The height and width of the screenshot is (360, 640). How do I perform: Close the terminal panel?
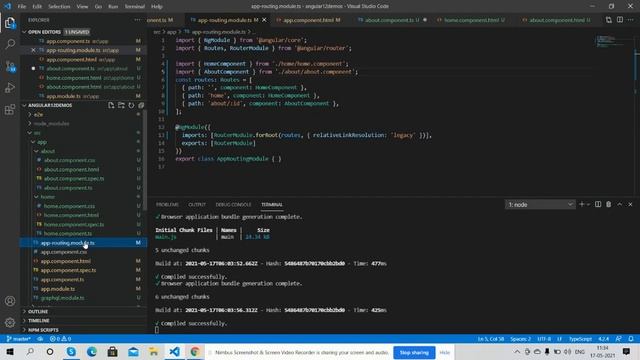point(630,204)
